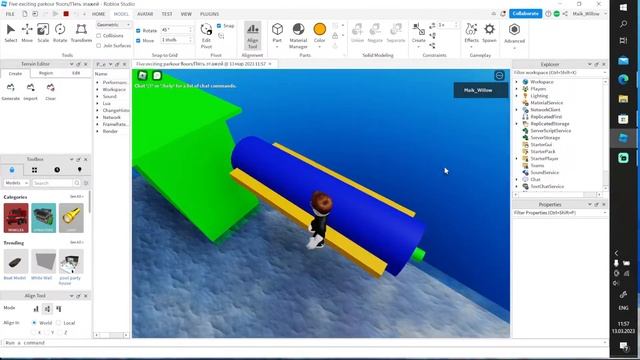Open the Toolbox Inventory grid tab
The image size is (640, 360).
click(34, 170)
